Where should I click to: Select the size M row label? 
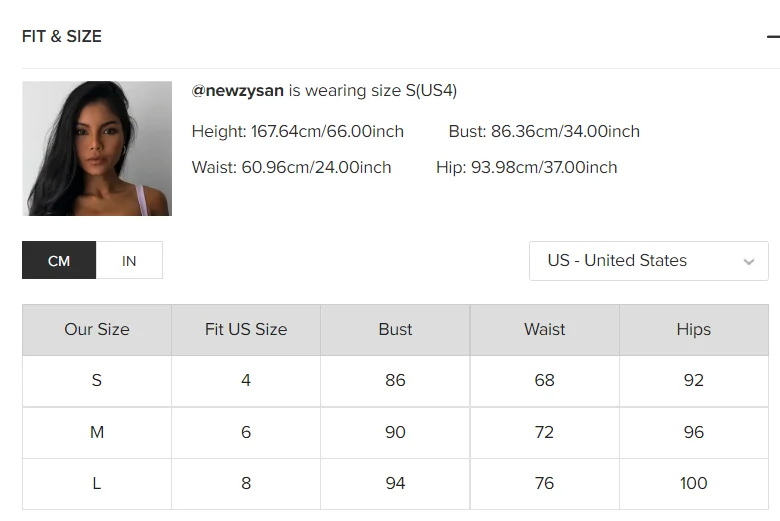click(97, 432)
